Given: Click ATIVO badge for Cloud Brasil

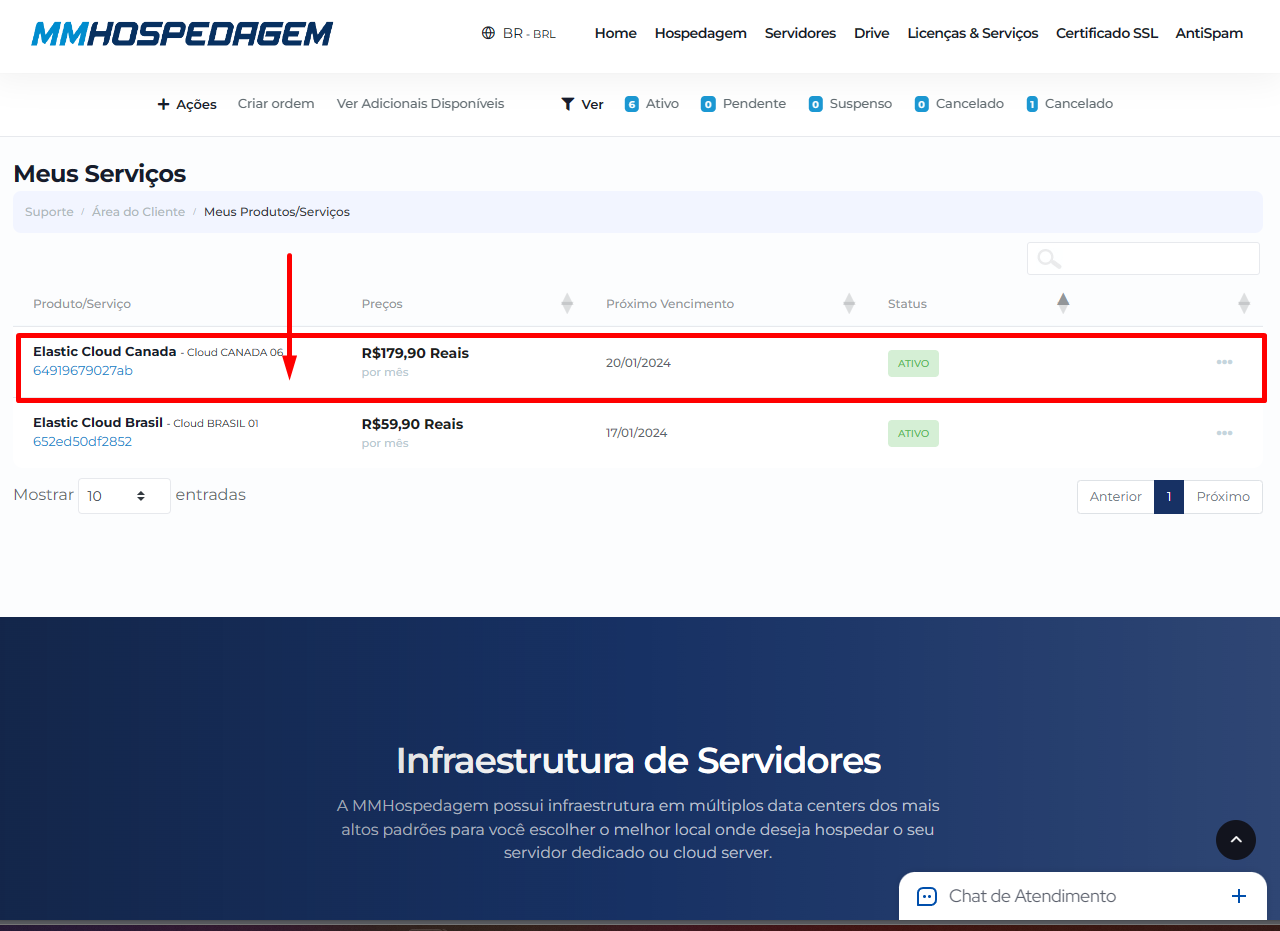Looking at the screenshot, I should 913,433.
